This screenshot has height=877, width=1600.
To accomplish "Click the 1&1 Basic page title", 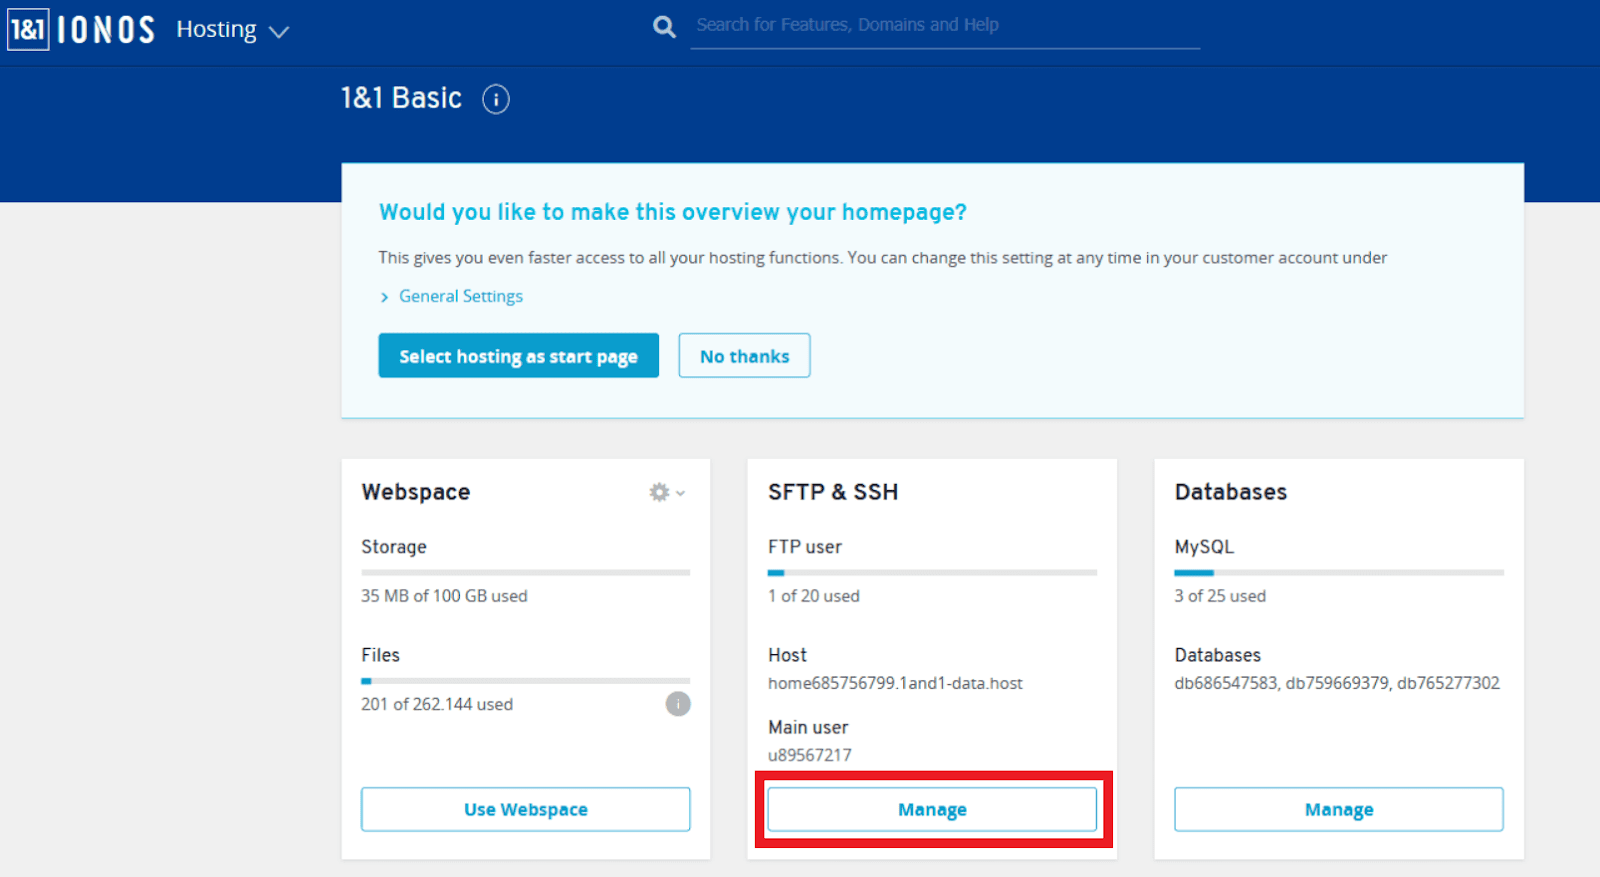I will tap(401, 98).
